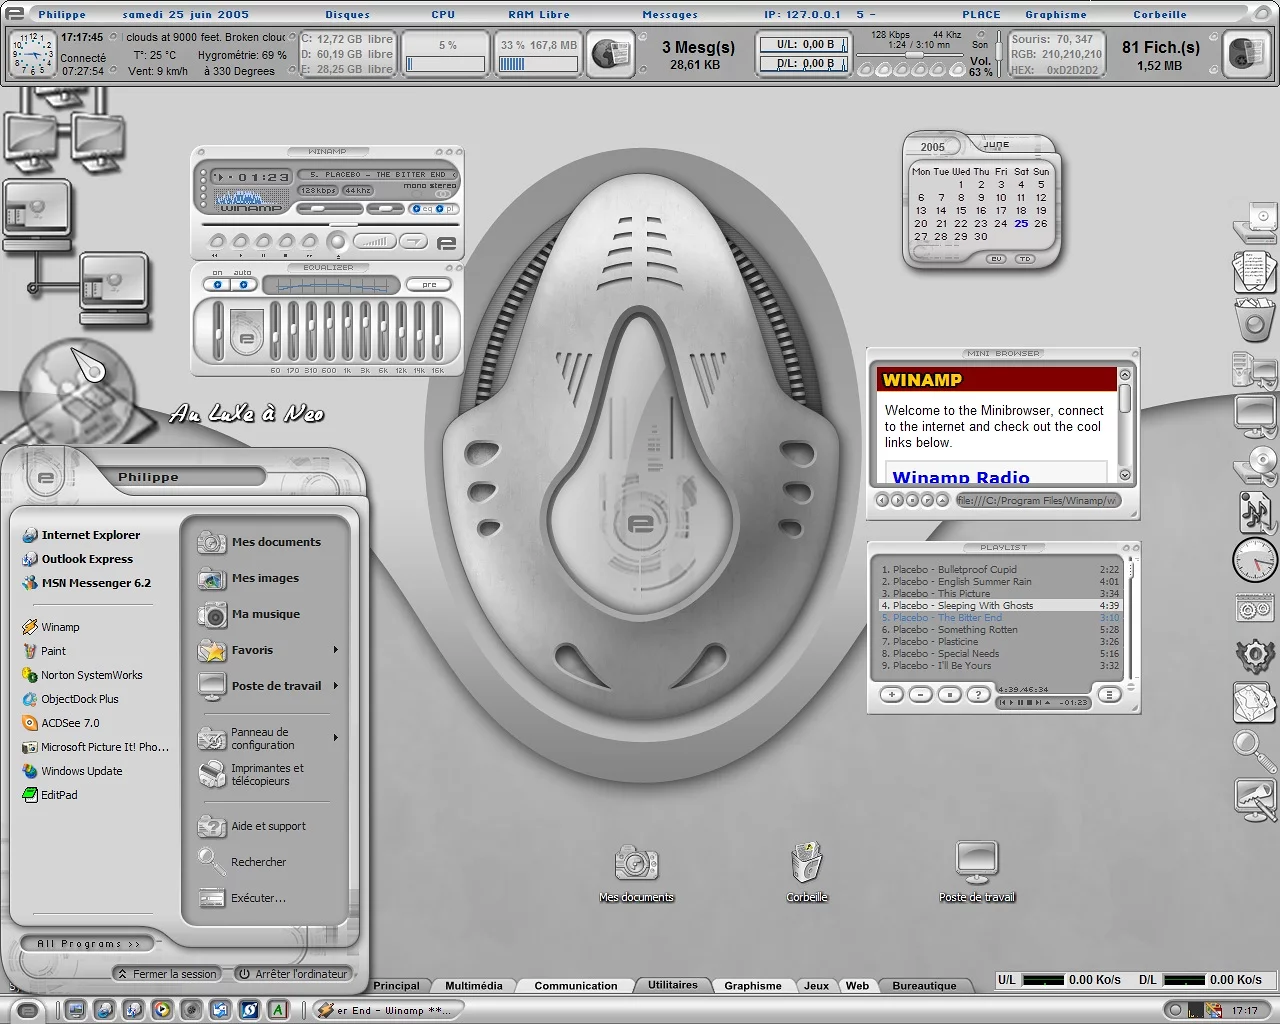
Task: Select the Graphisme tab
Action: click(x=752, y=986)
